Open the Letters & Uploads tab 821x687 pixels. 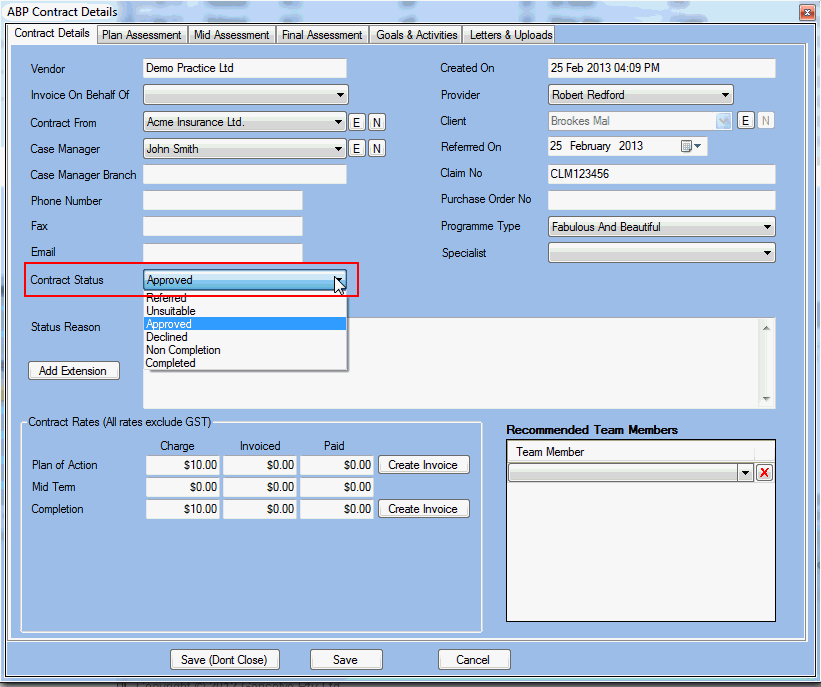click(x=511, y=35)
